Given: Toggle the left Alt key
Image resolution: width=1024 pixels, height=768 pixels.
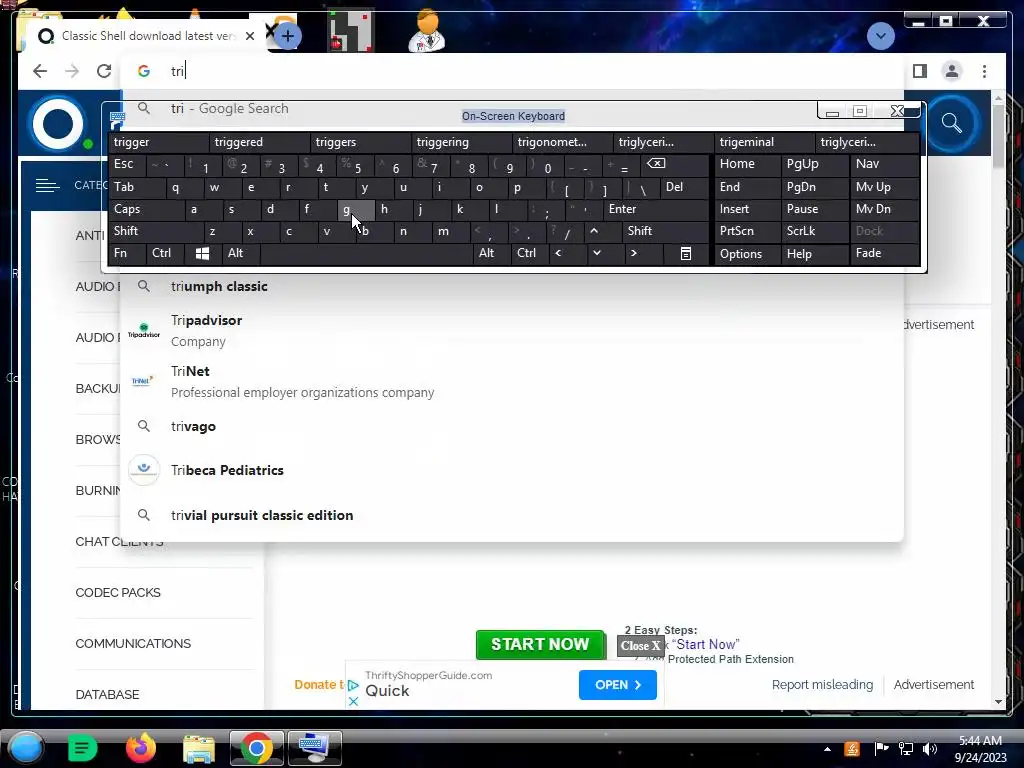Looking at the screenshot, I should click(x=240, y=253).
